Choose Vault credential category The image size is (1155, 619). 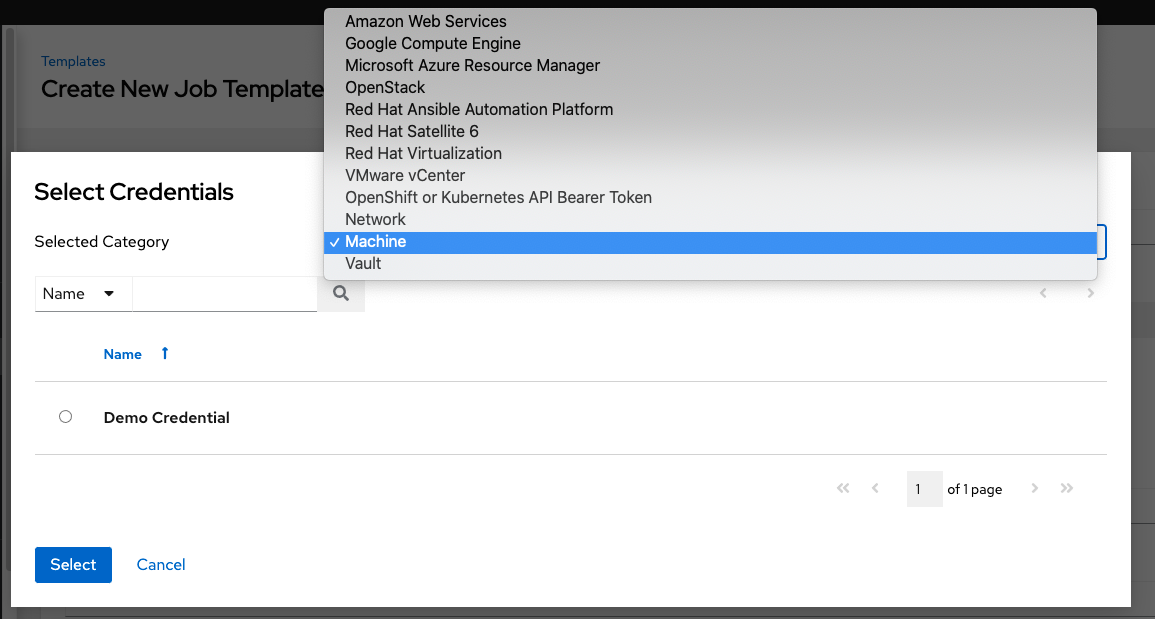point(710,264)
